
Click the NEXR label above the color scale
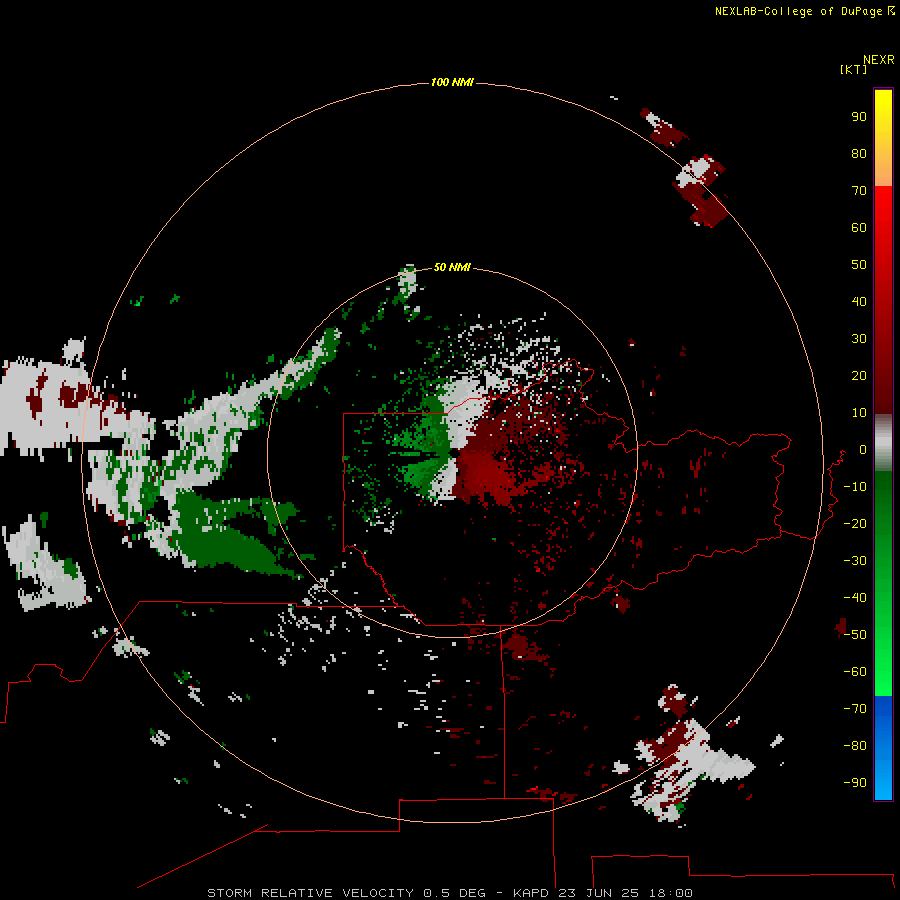[x=879, y=60]
